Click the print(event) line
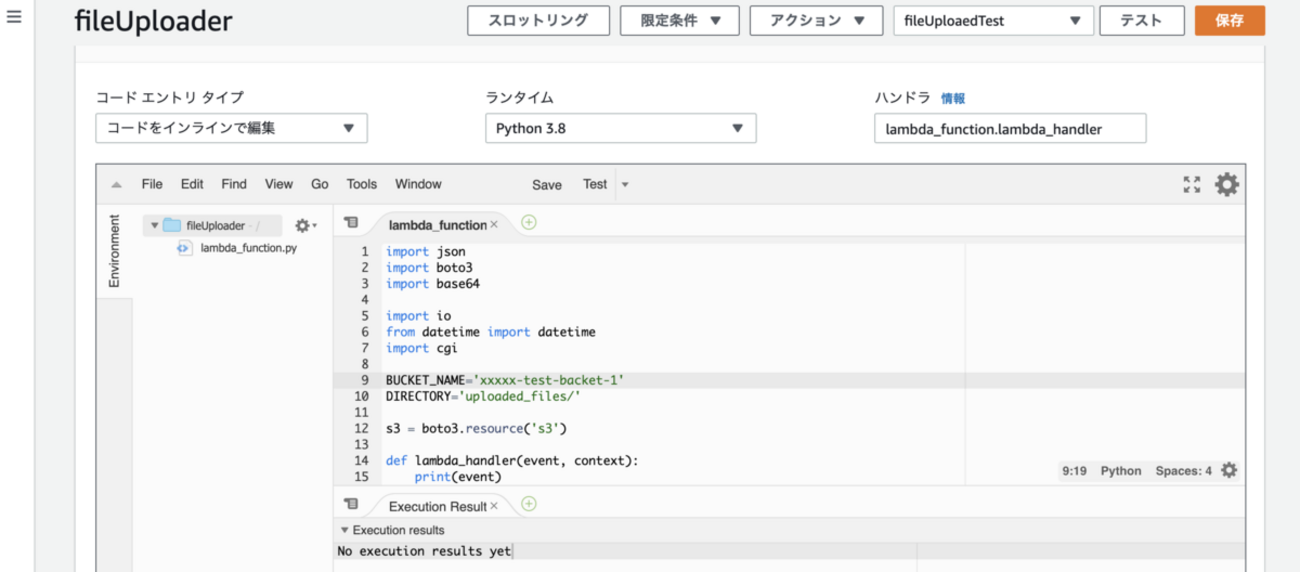Viewport: 1300px width, 572px height. 458,476
